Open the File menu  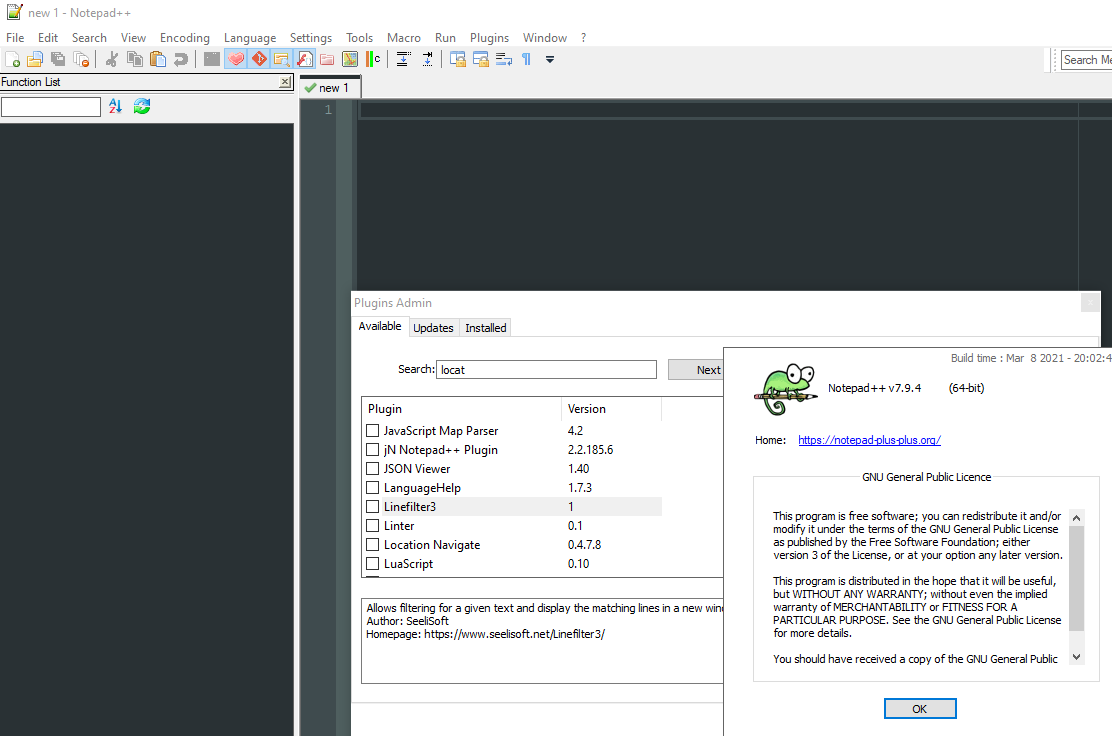pos(15,38)
